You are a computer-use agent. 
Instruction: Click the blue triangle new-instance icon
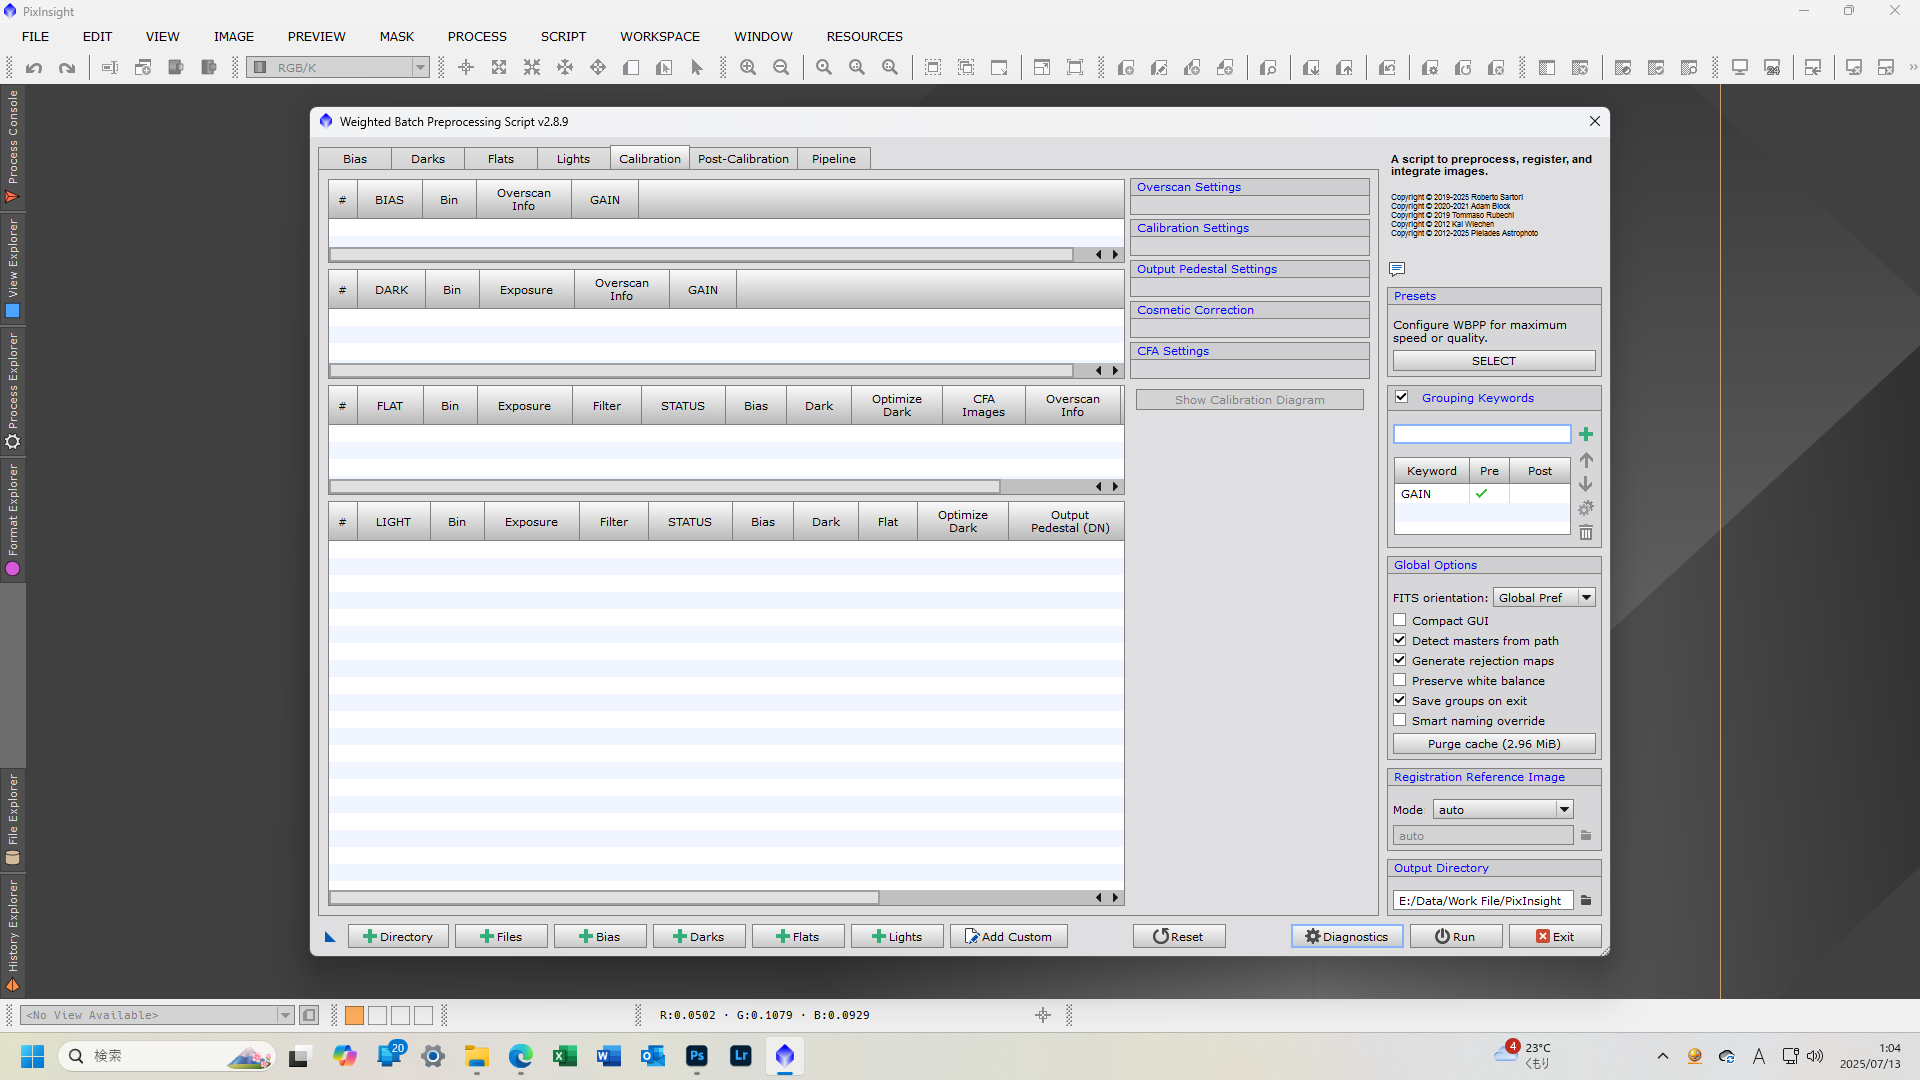coord(330,937)
